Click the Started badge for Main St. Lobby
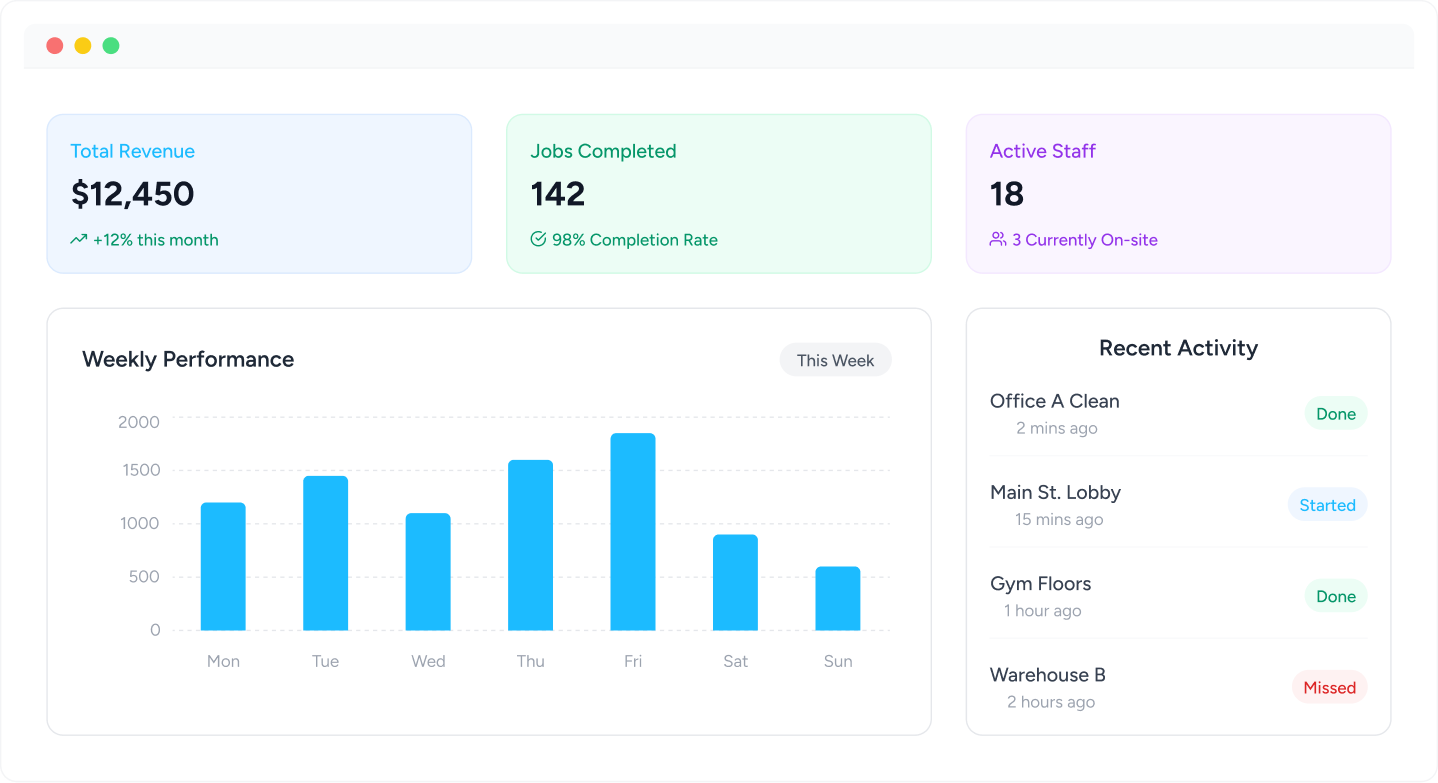 point(1327,505)
